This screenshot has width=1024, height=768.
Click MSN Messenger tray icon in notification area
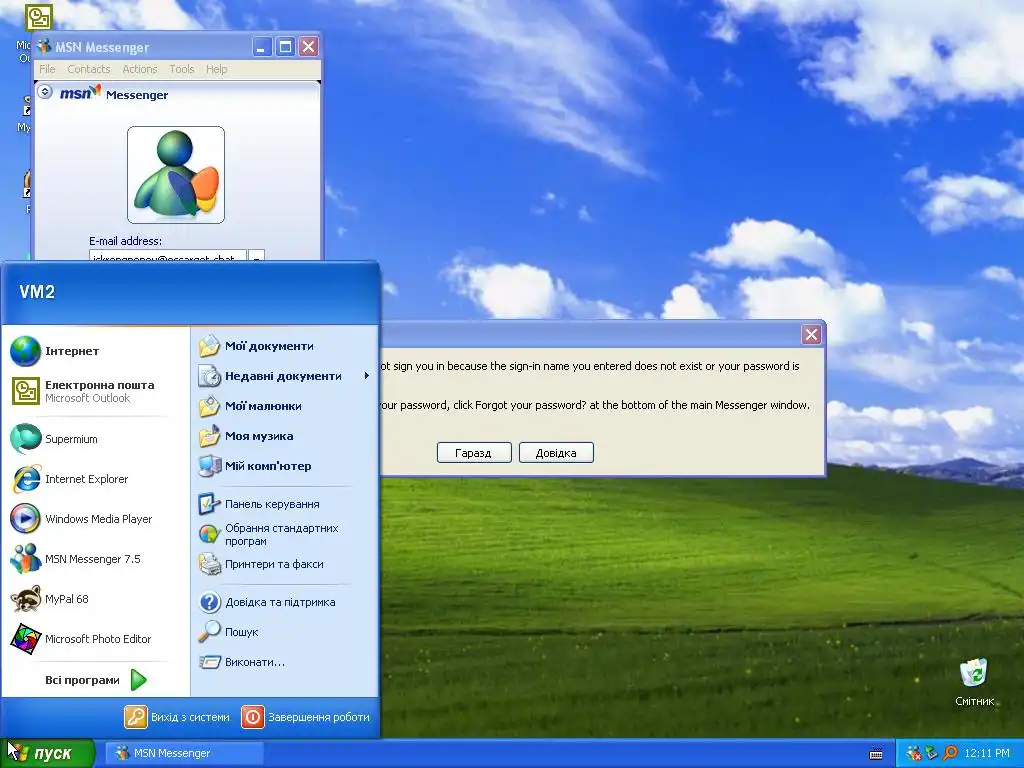[914, 754]
